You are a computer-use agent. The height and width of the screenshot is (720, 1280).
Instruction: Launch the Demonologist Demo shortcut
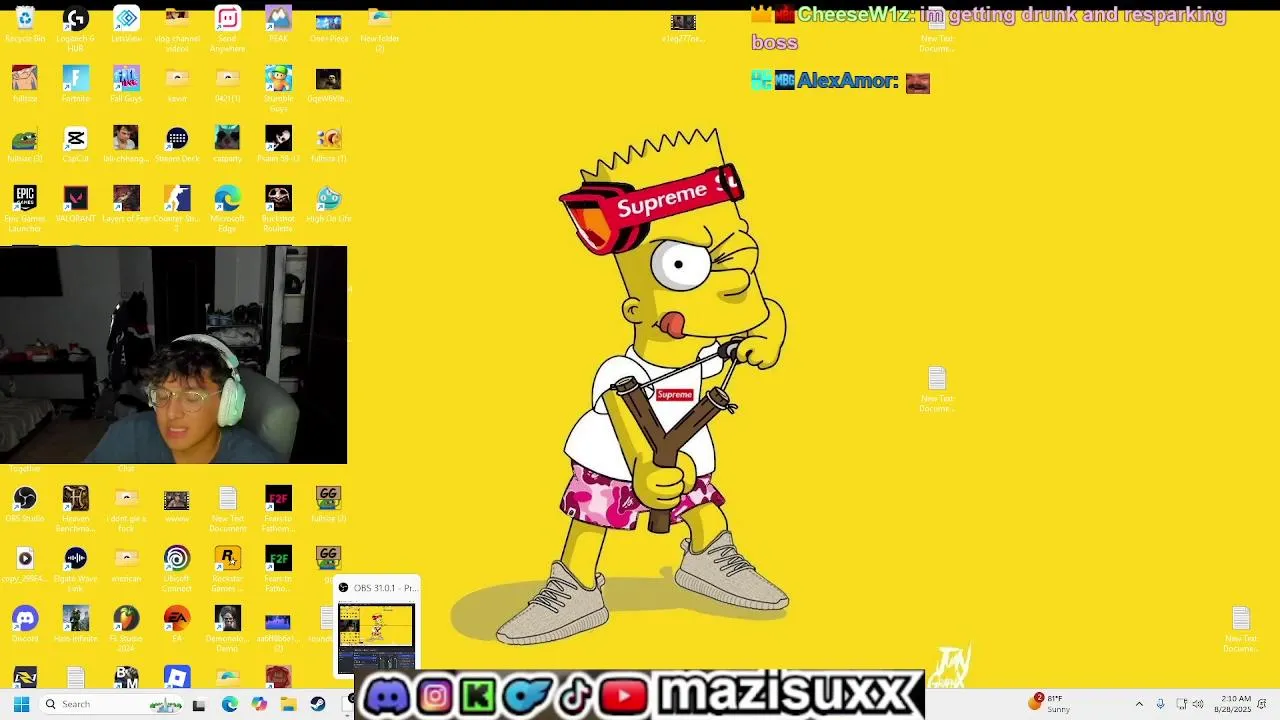pyautogui.click(x=227, y=628)
